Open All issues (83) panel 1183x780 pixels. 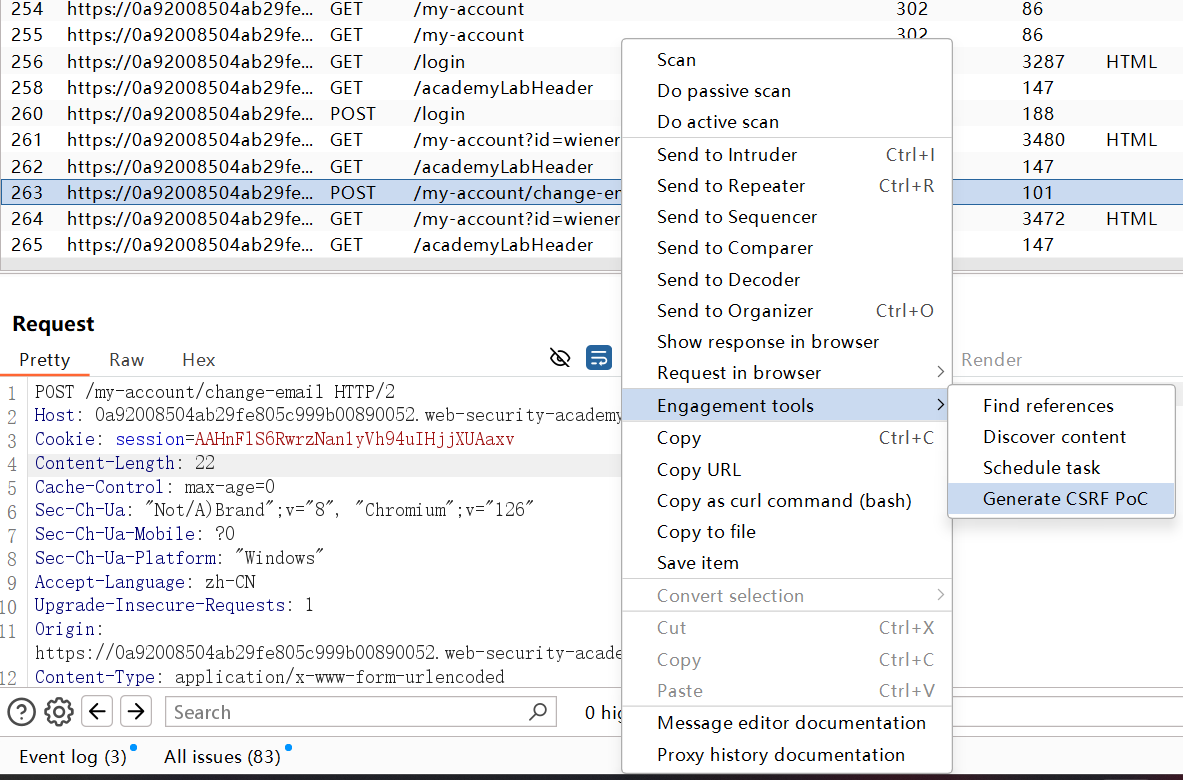[222, 757]
